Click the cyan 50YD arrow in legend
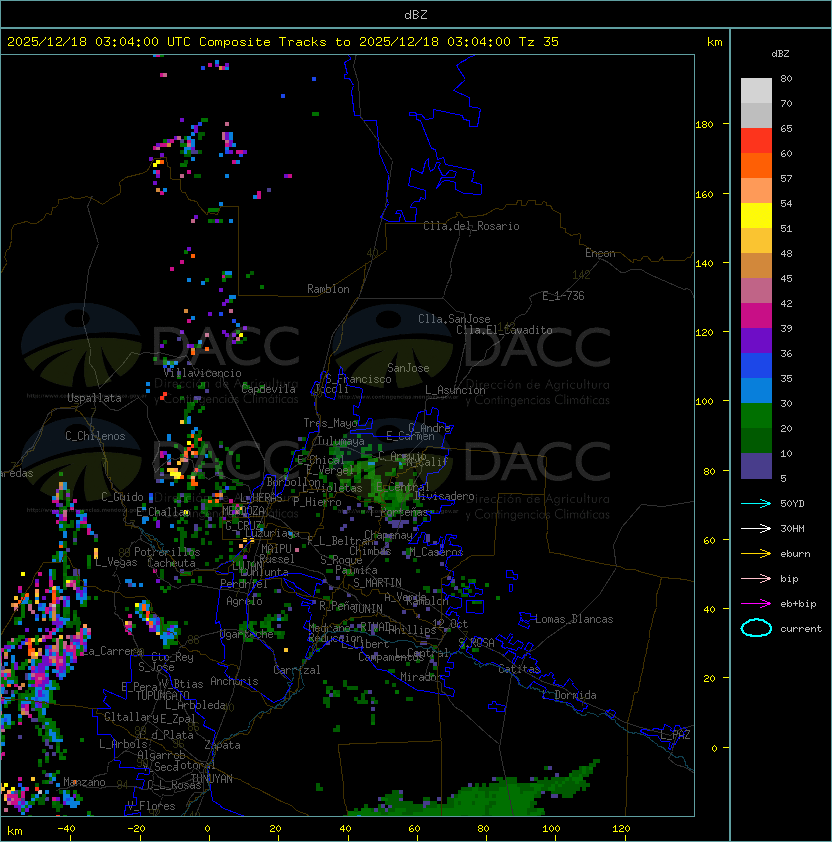 point(756,504)
